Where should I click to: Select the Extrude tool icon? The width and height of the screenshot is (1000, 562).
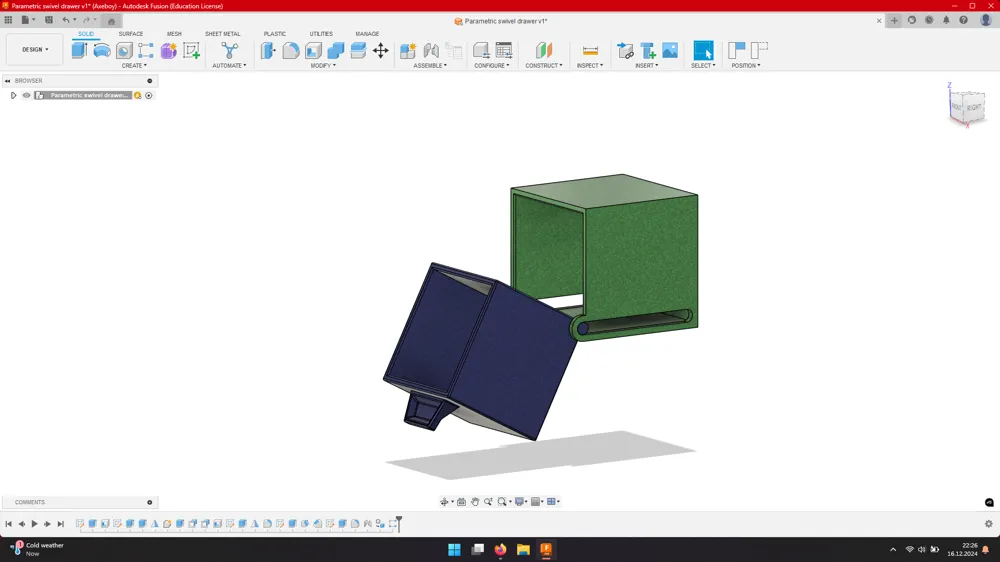coord(79,50)
